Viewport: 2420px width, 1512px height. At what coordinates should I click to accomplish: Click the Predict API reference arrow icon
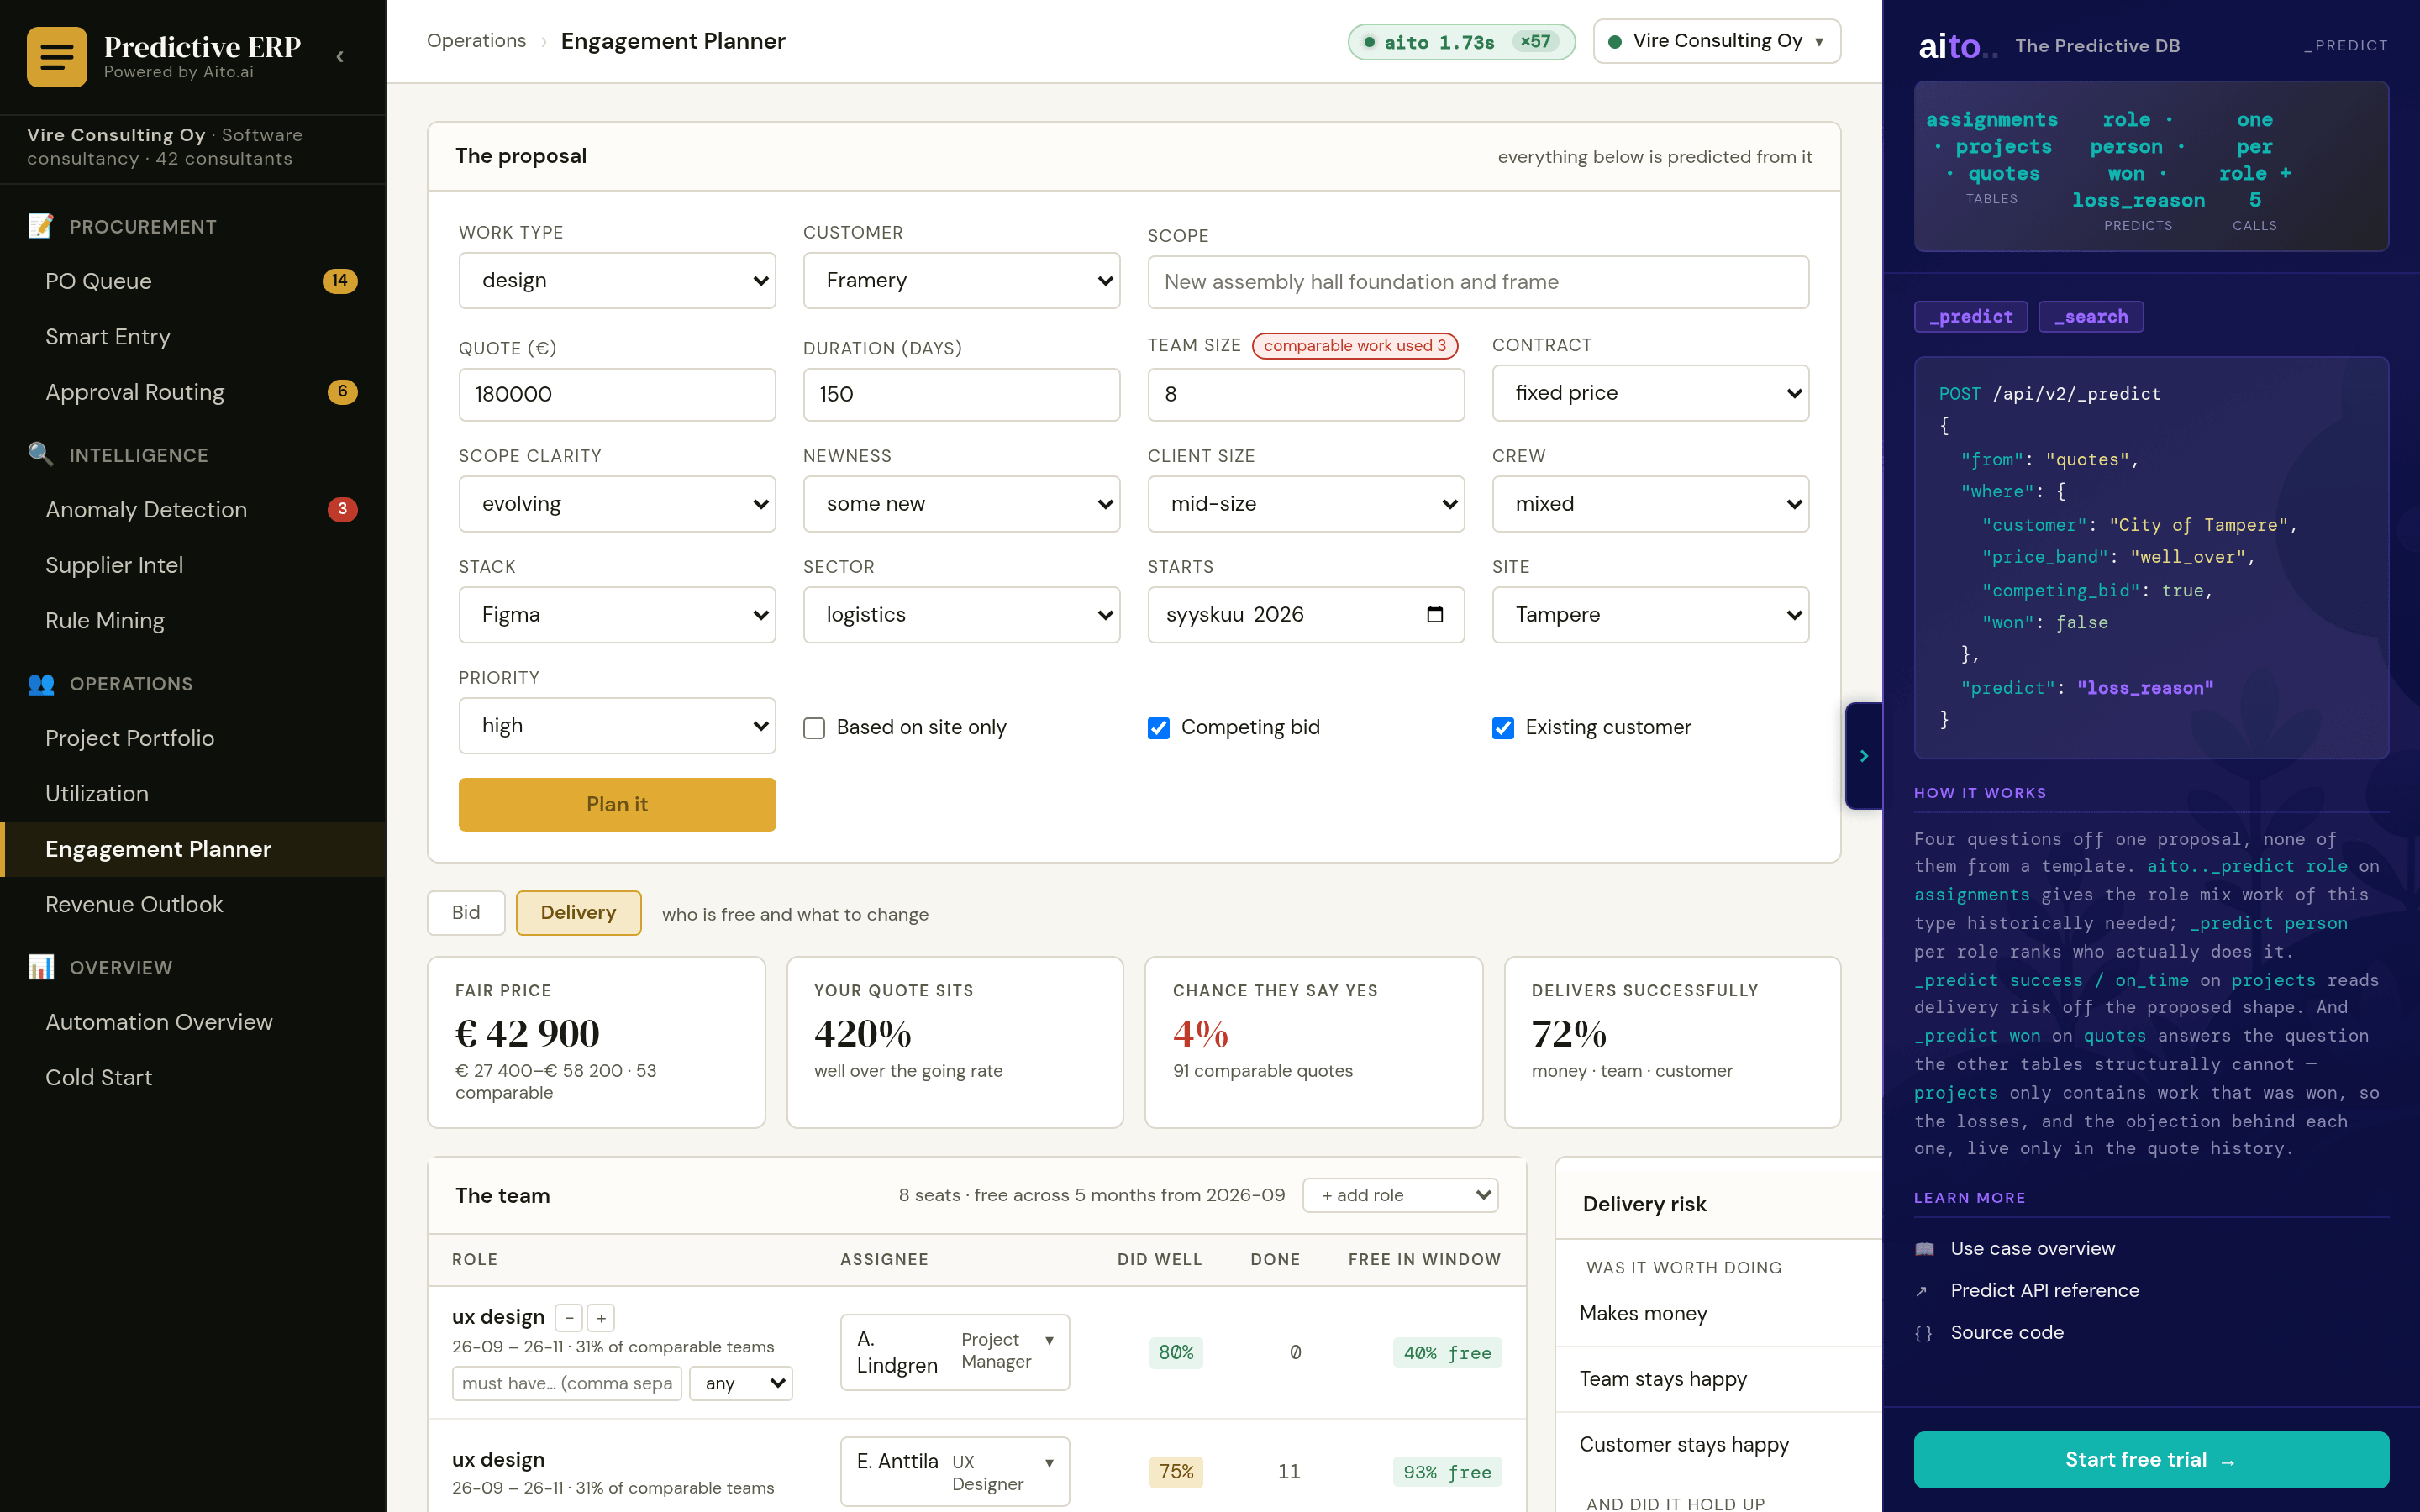coord(1921,1291)
